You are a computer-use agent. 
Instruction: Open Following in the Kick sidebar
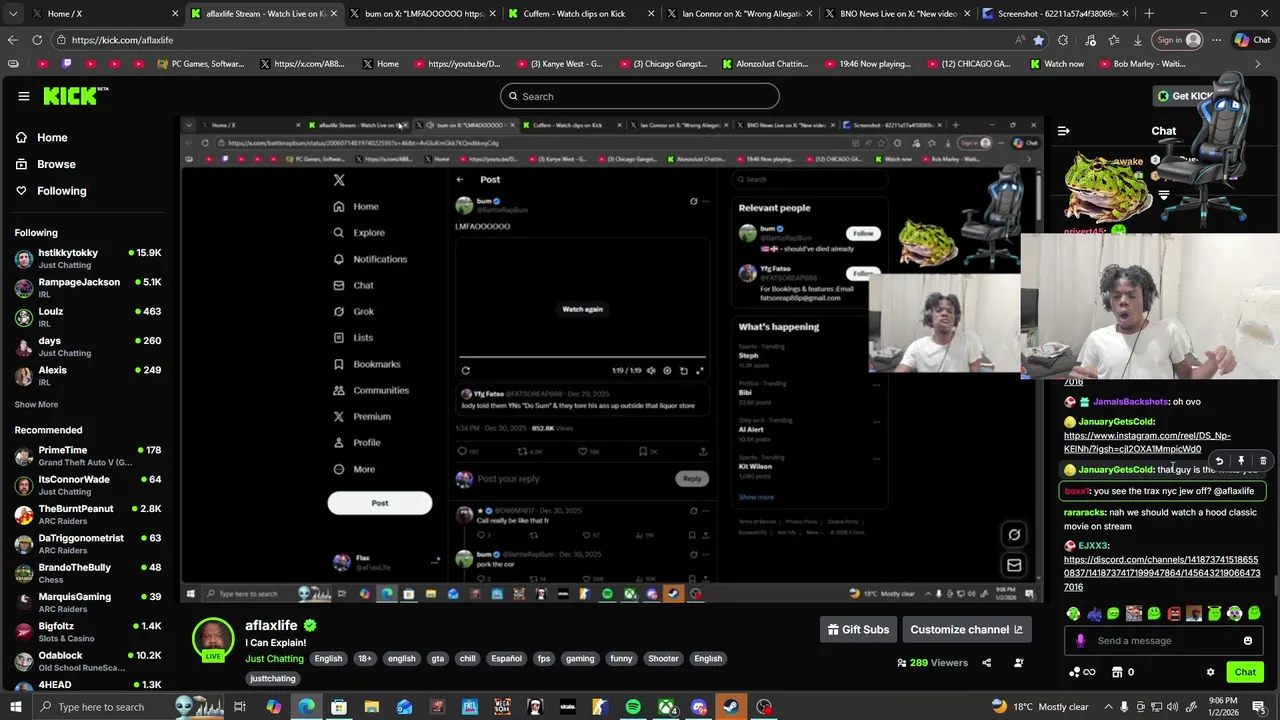[x=50, y=191]
